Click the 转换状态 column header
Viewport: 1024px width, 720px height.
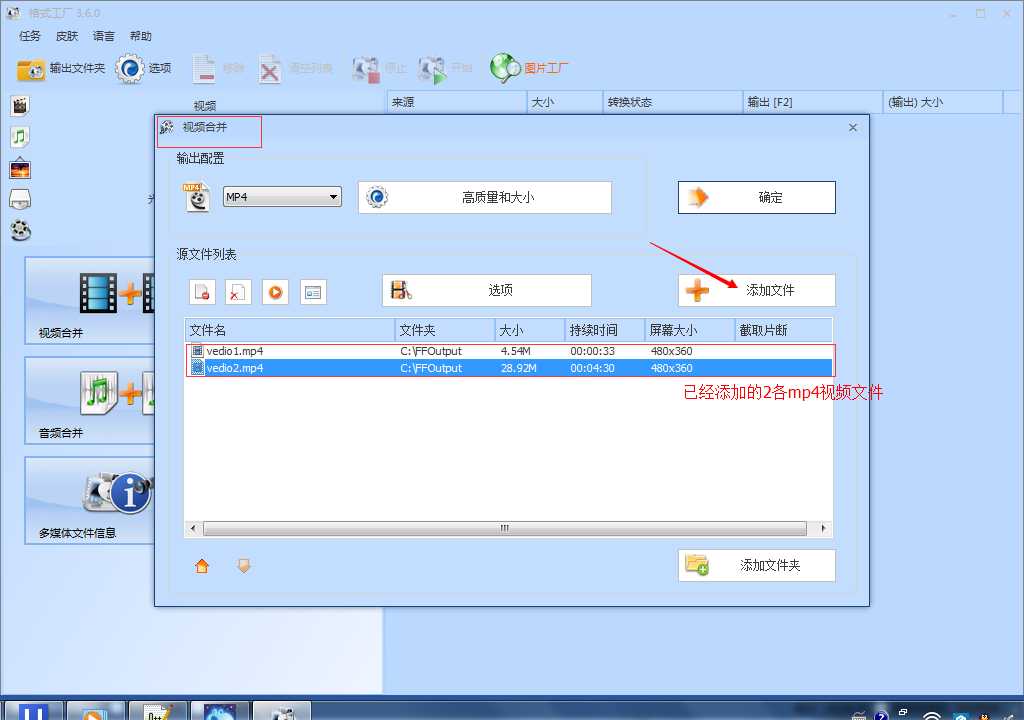673,102
